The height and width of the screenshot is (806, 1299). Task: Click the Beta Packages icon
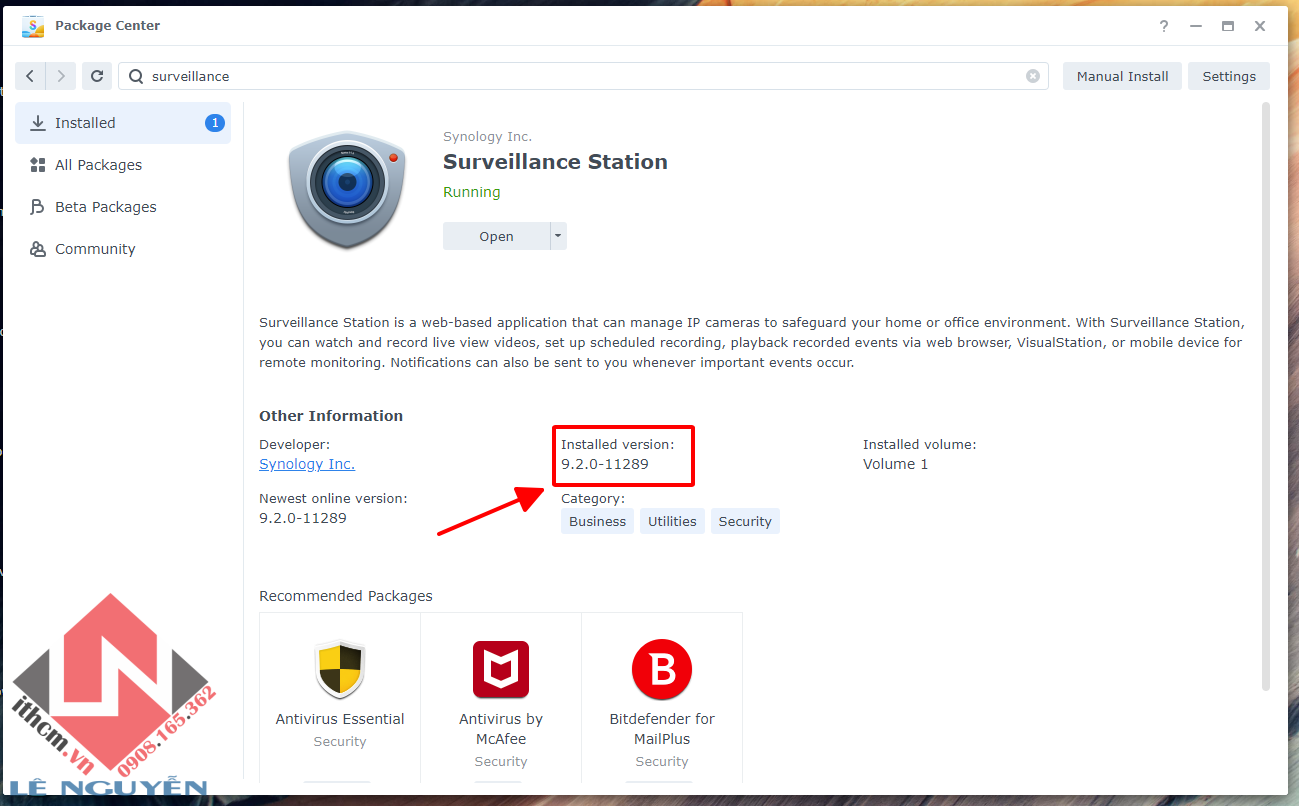coord(38,207)
